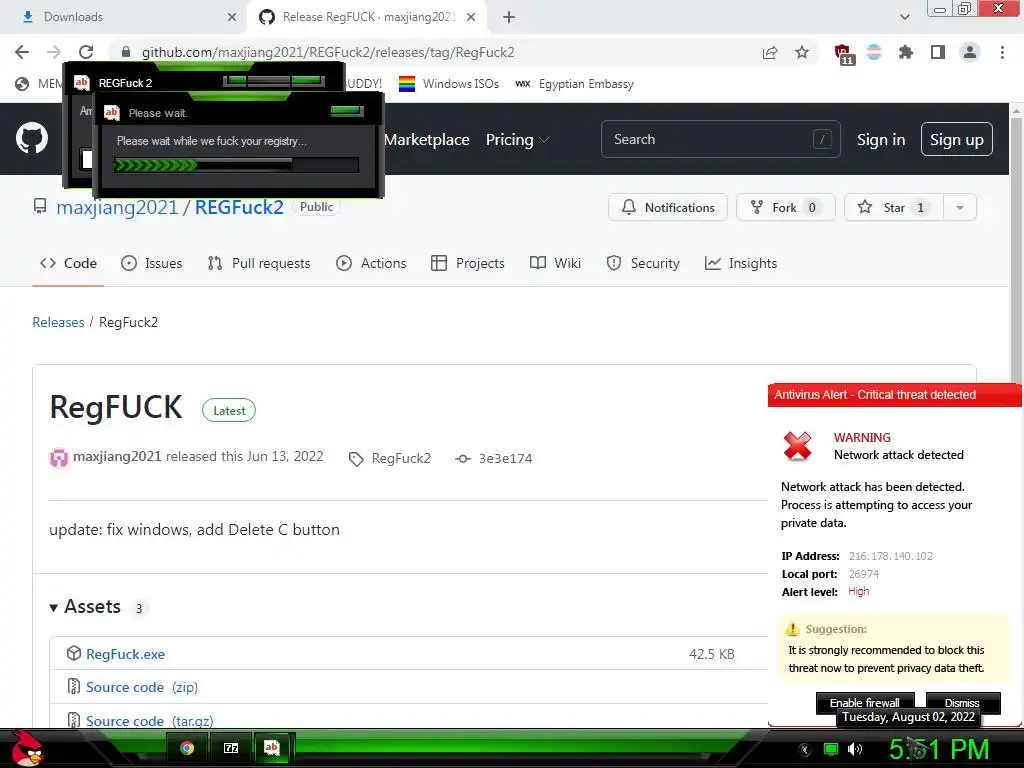Go back using the browser back arrow
Screen dimensions: 1024x768
click(x=22, y=52)
